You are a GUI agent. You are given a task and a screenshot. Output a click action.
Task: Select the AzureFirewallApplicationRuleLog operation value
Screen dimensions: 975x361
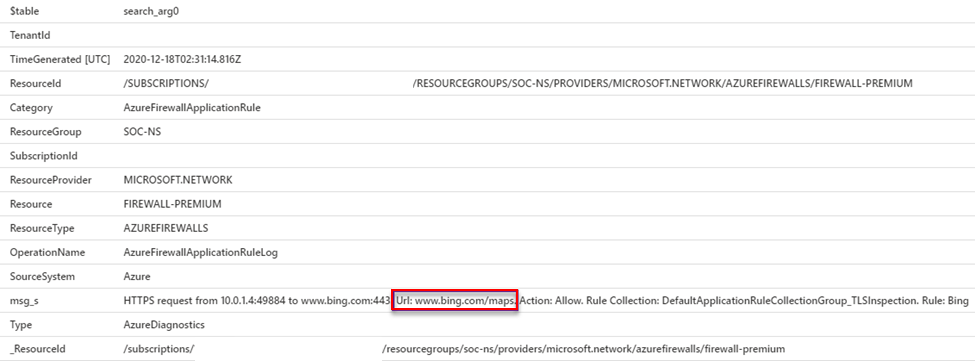pyautogui.click(x=201, y=252)
